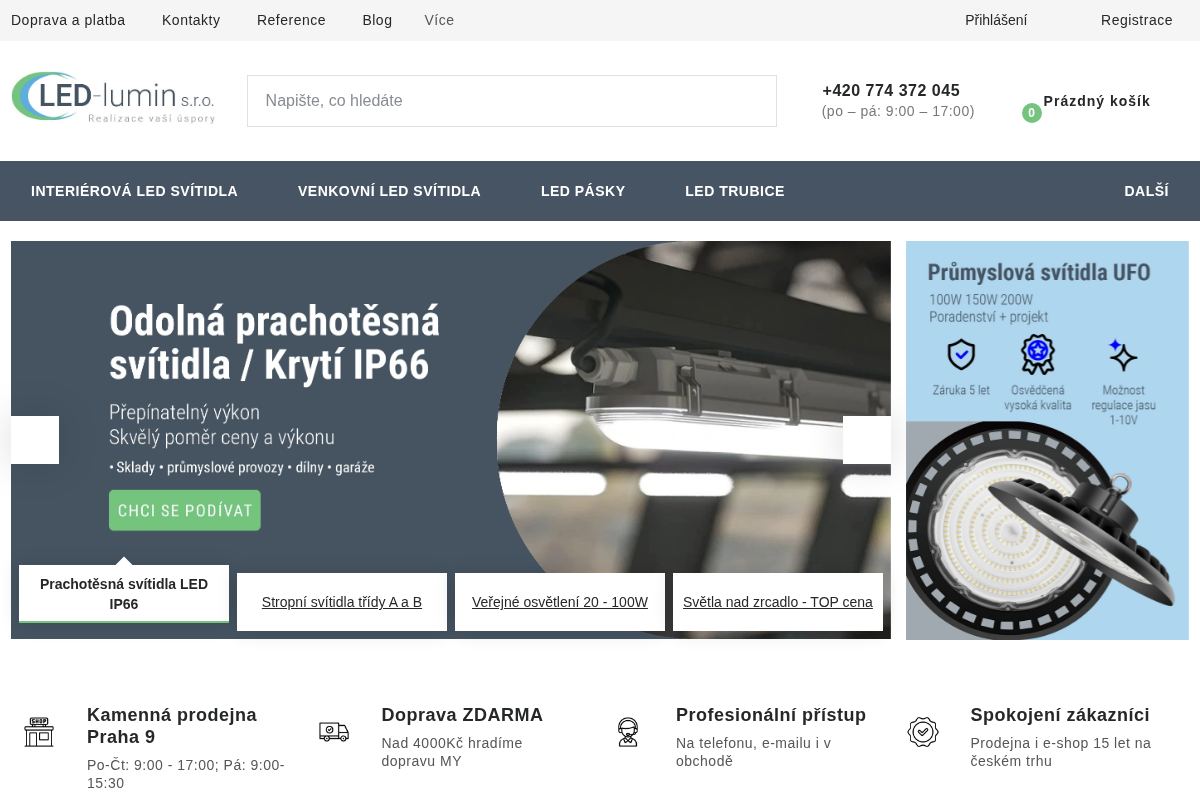The width and height of the screenshot is (1200, 800).
Task: Click the opening hours '(po – pá: 9:00 – 17:00)'
Action: coord(898,111)
